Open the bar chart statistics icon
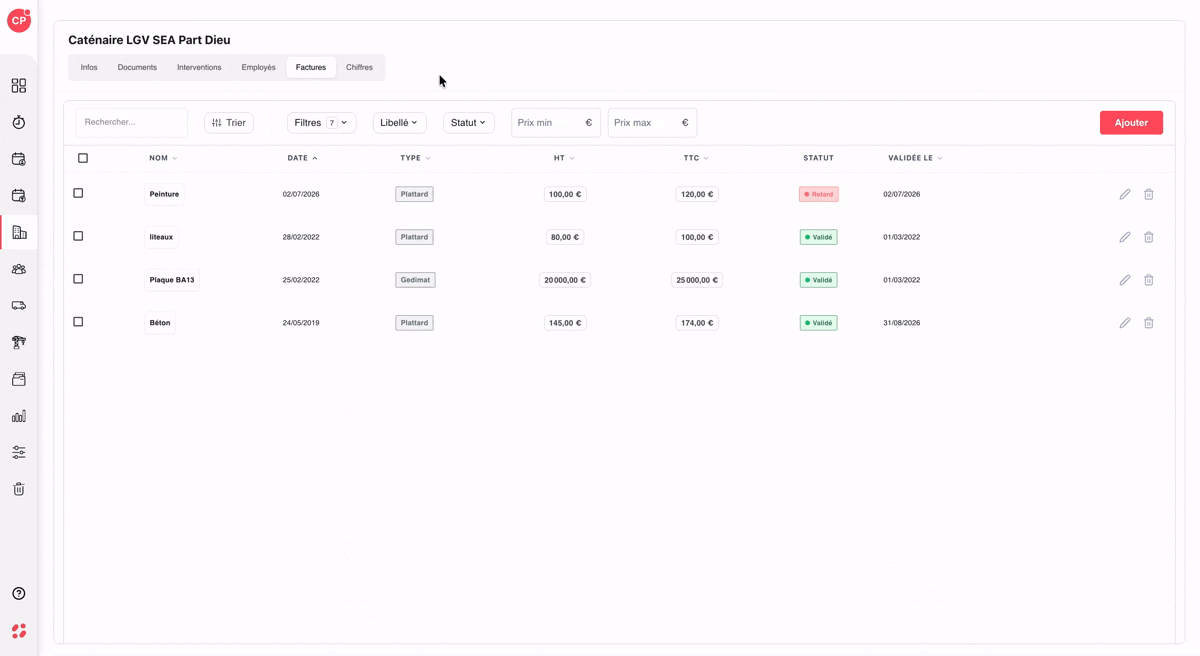 (x=19, y=416)
